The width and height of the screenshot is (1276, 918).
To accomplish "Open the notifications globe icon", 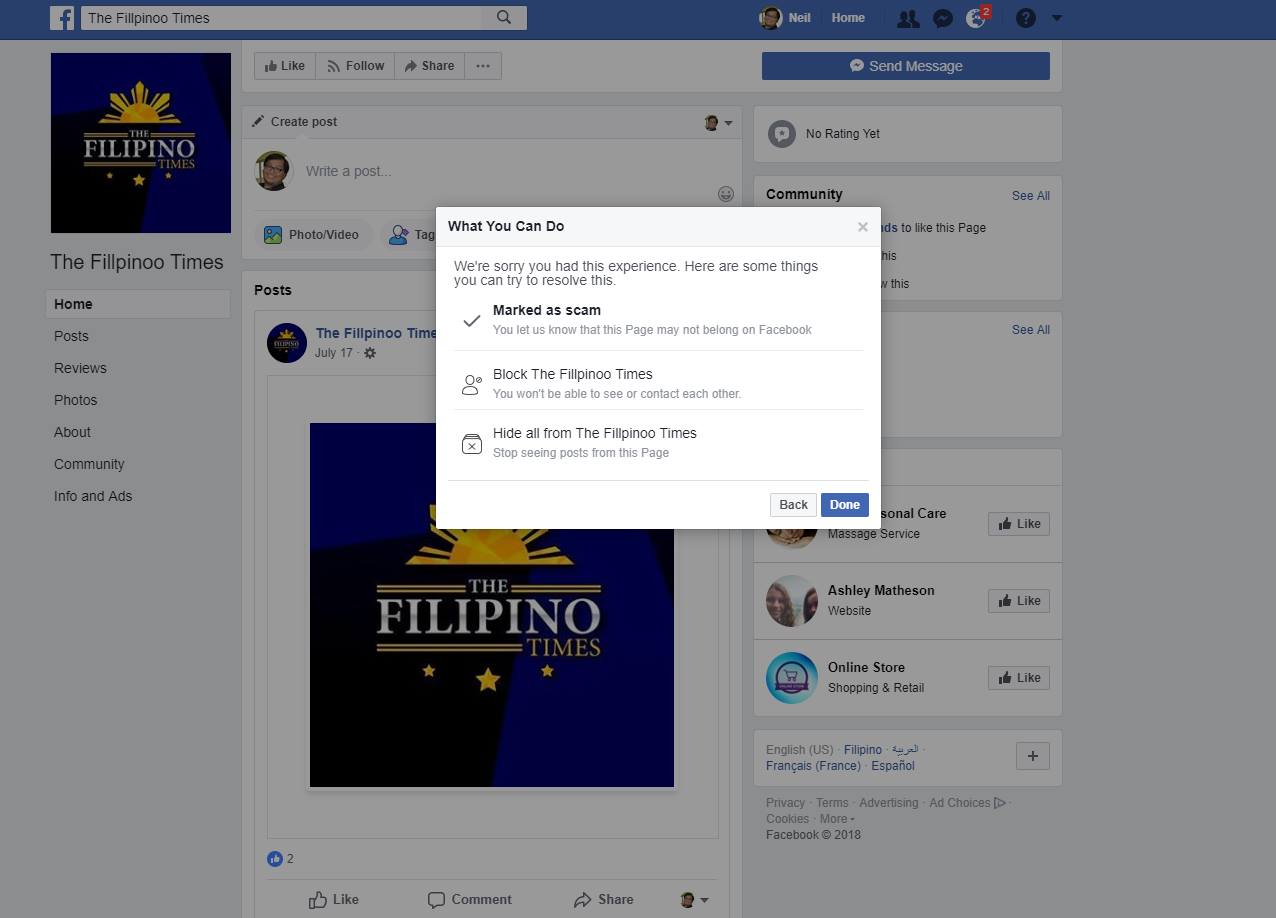I will [976, 18].
